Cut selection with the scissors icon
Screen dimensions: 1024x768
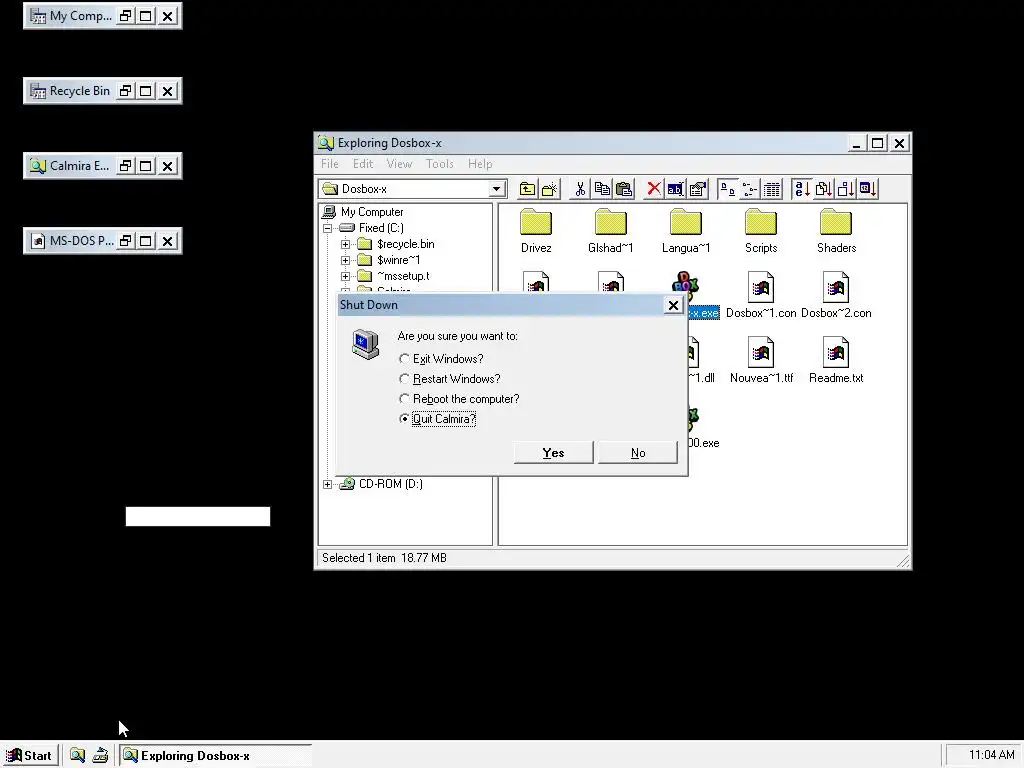(580, 189)
